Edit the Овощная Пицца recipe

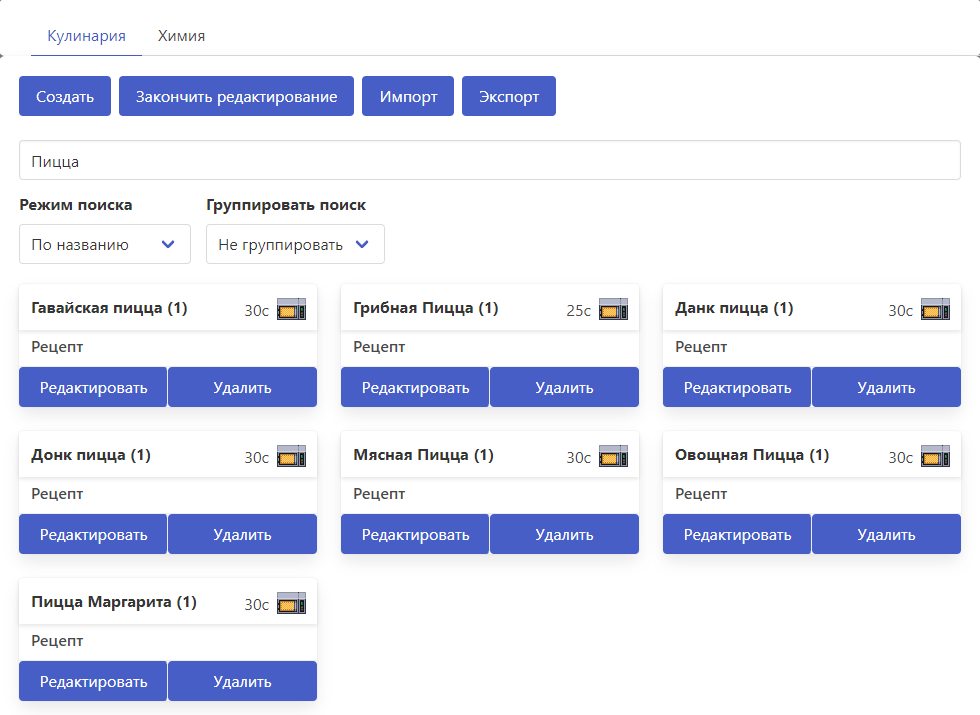coord(737,535)
